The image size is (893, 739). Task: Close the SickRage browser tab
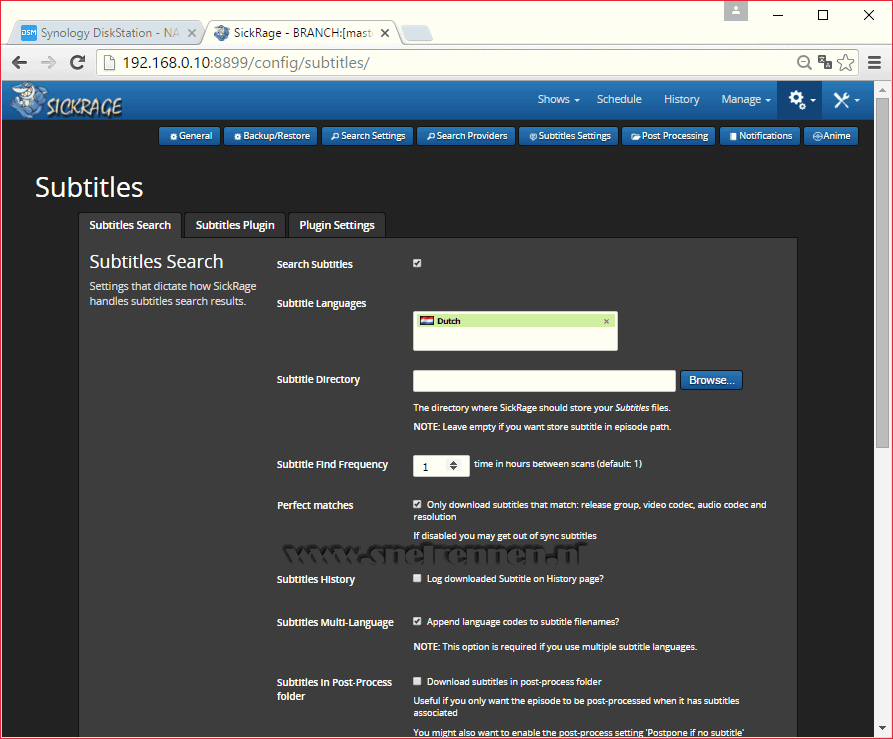point(385,33)
